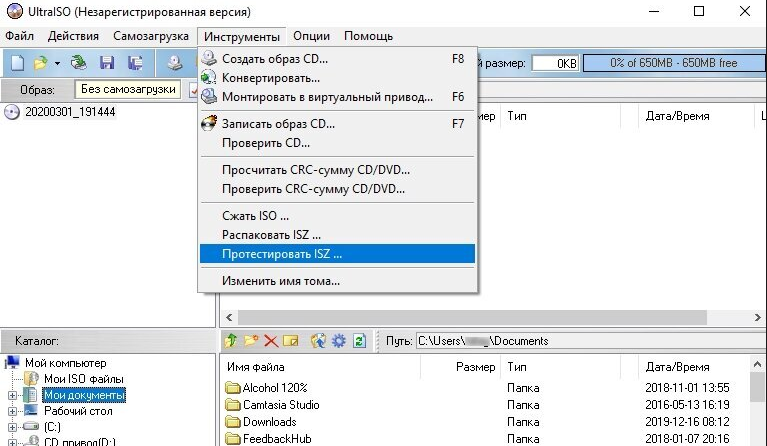
Task: Select the Alcohol 120% folder
Action: 275,388
